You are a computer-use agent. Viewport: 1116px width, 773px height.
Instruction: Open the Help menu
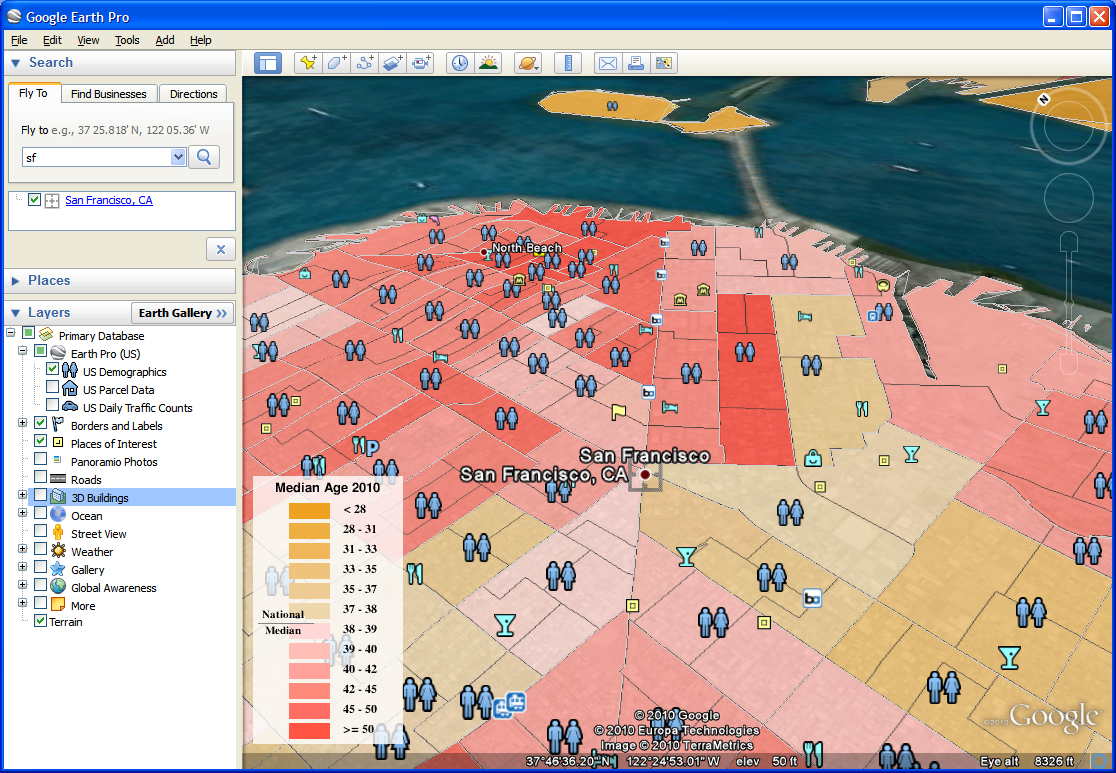[201, 41]
